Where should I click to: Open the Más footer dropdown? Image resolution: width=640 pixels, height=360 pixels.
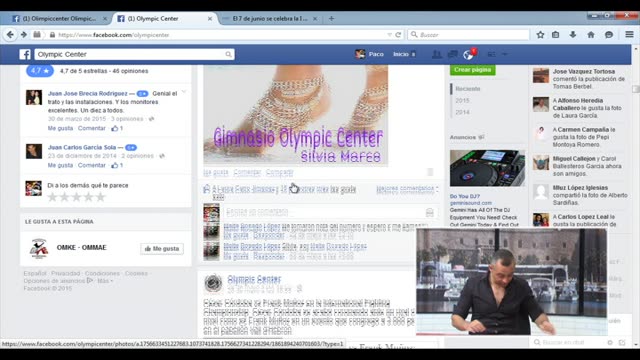pos(105,281)
